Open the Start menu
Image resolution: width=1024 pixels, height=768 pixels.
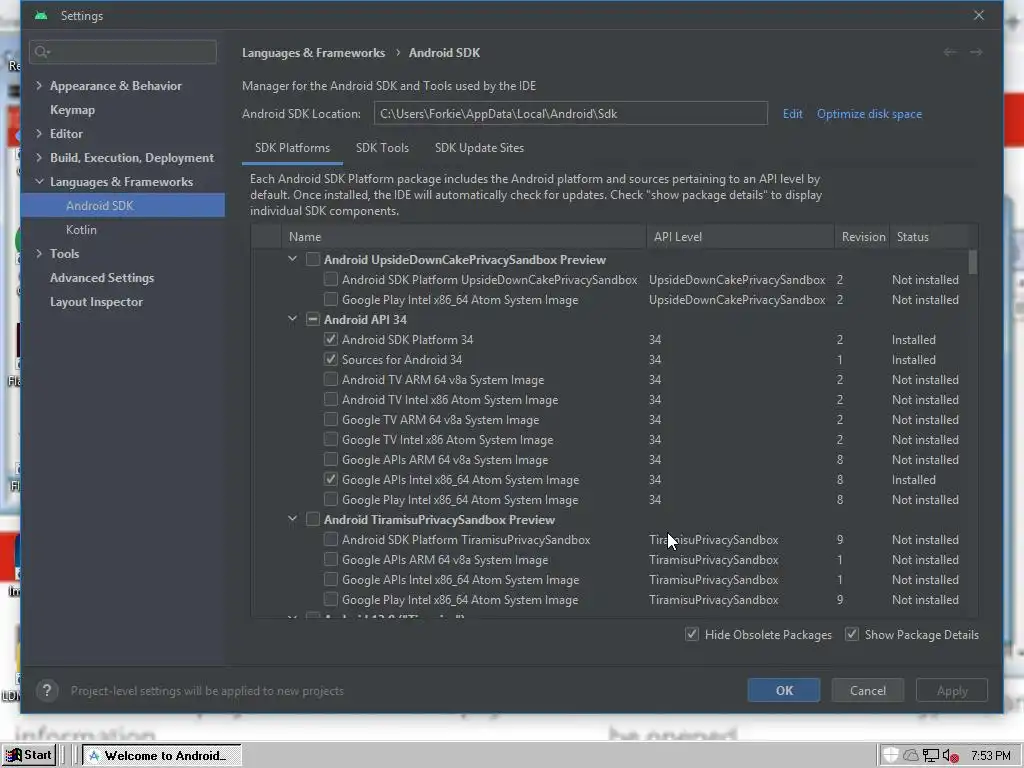(x=29, y=755)
